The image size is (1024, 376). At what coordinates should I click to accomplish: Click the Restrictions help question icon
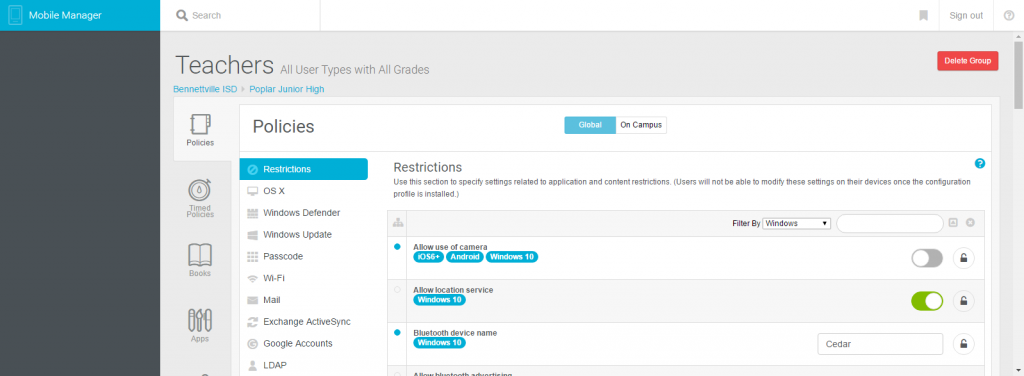(x=980, y=163)
